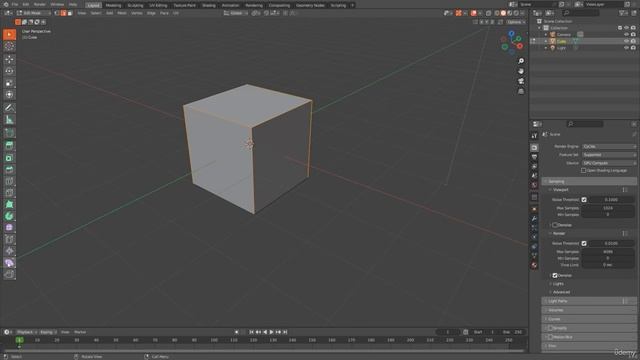
Task: Expand the Sampling Advanced subpanel
Action: pos(561,292)
